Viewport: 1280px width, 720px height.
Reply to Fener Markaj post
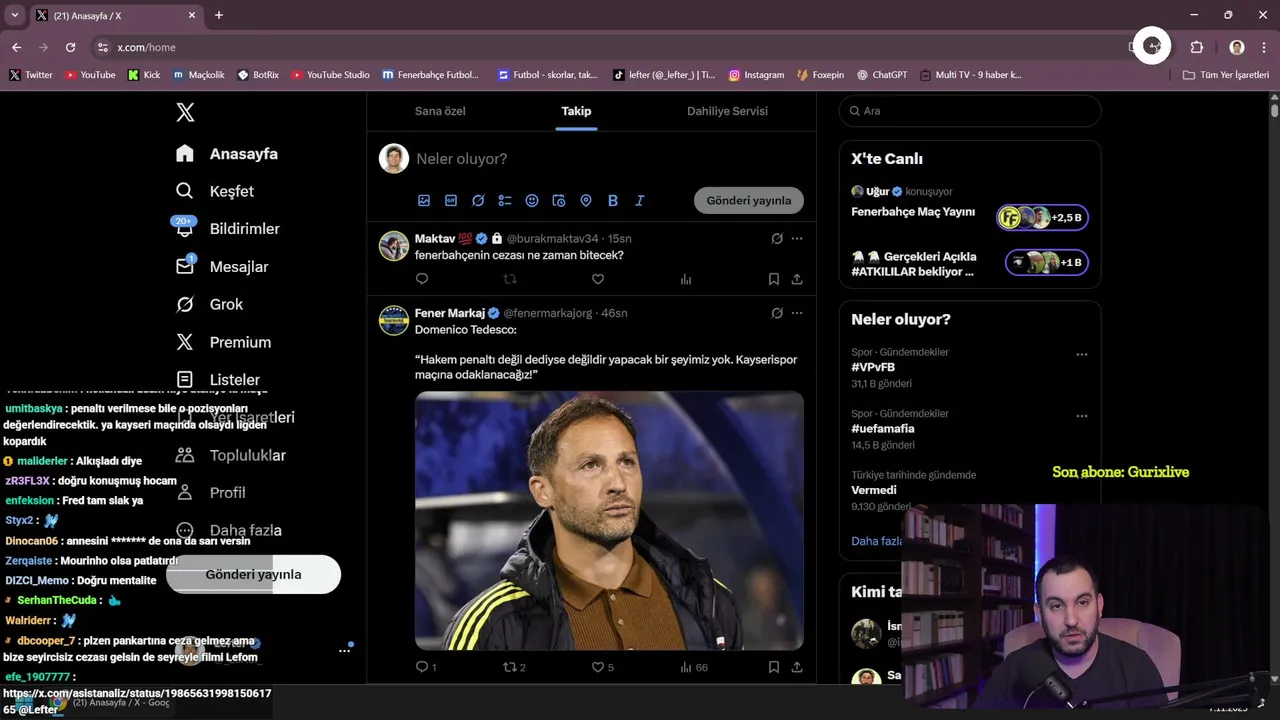[426, 667]
